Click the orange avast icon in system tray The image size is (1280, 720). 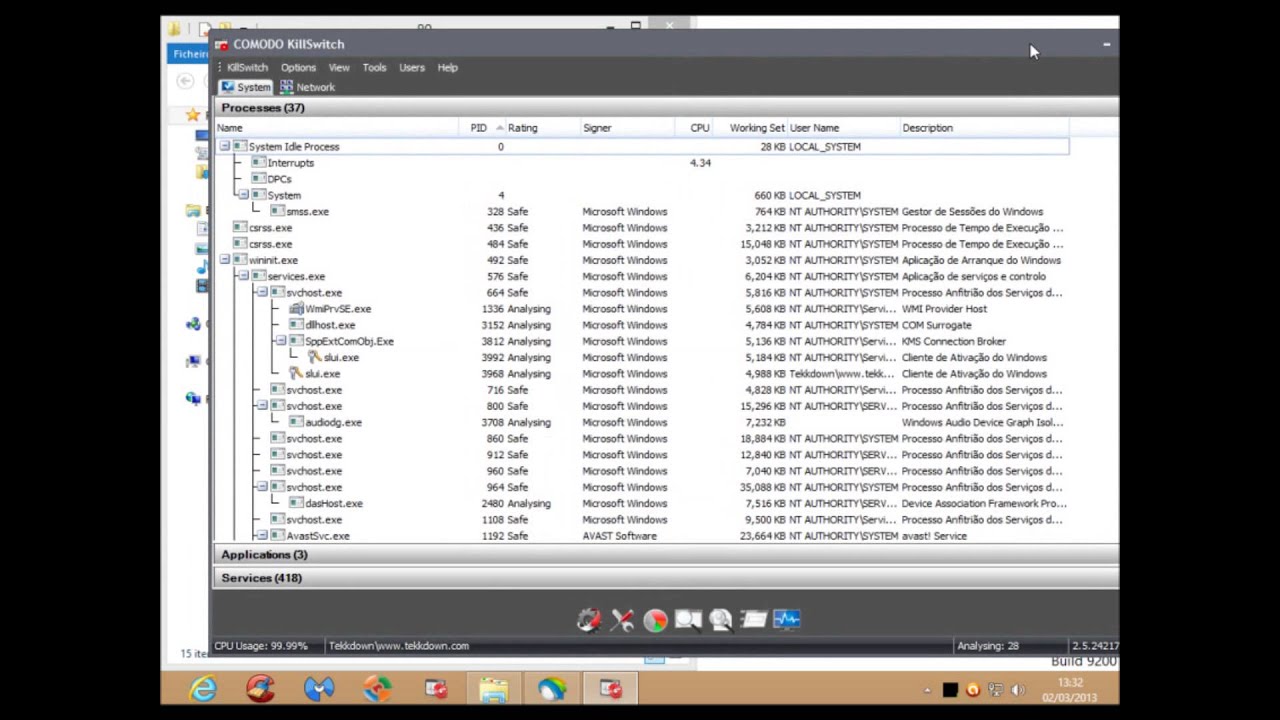pyautogui.click(x=973, y=690)
